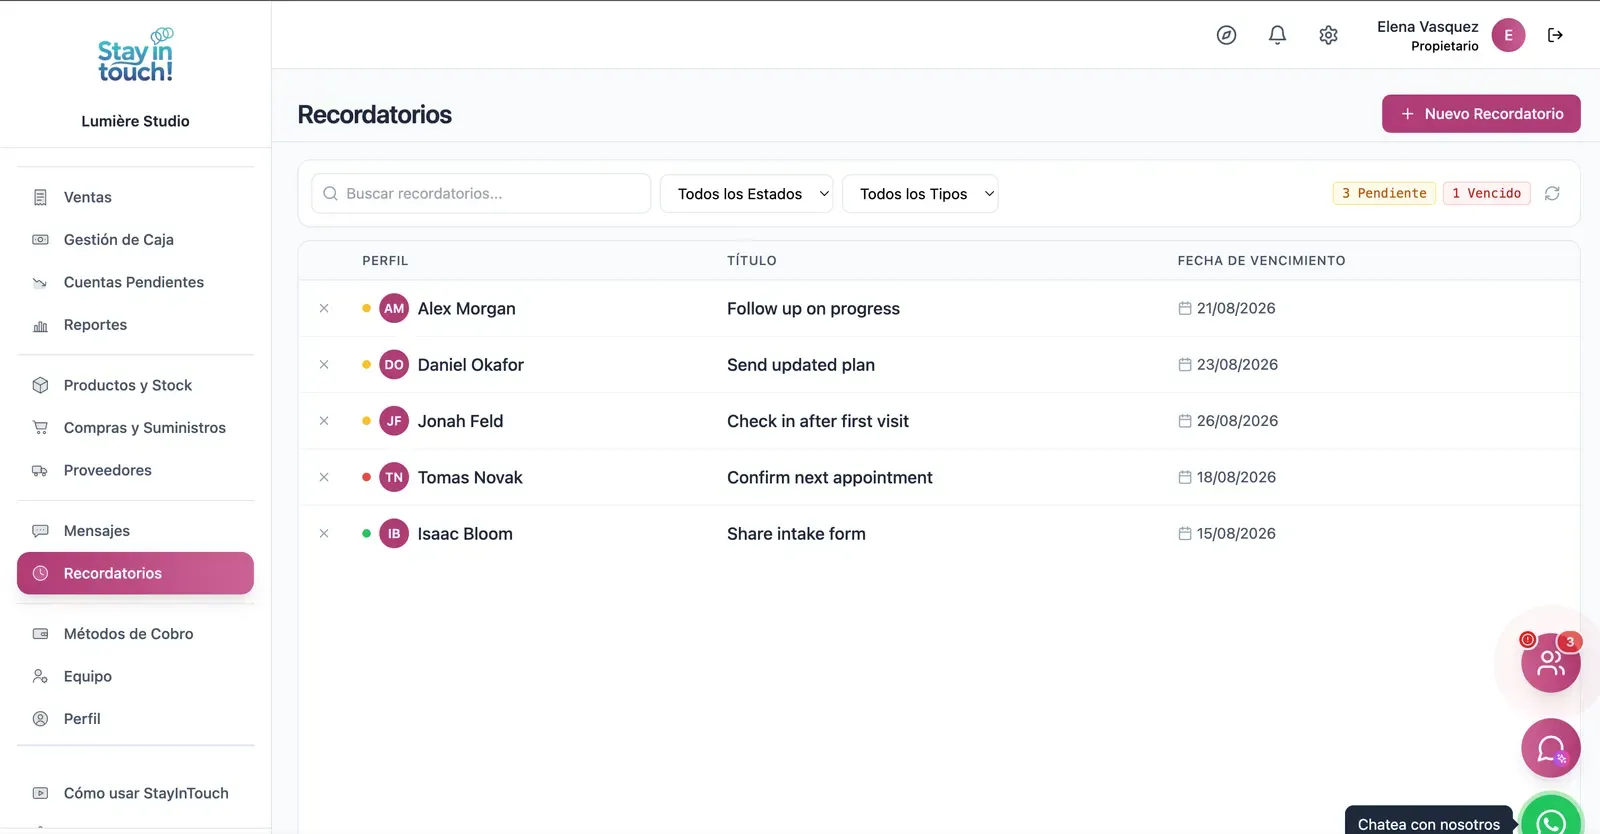This screenshot has height=834, width=1600.
Task: Go to Equipo page
Action: click(x=135, y=676)
